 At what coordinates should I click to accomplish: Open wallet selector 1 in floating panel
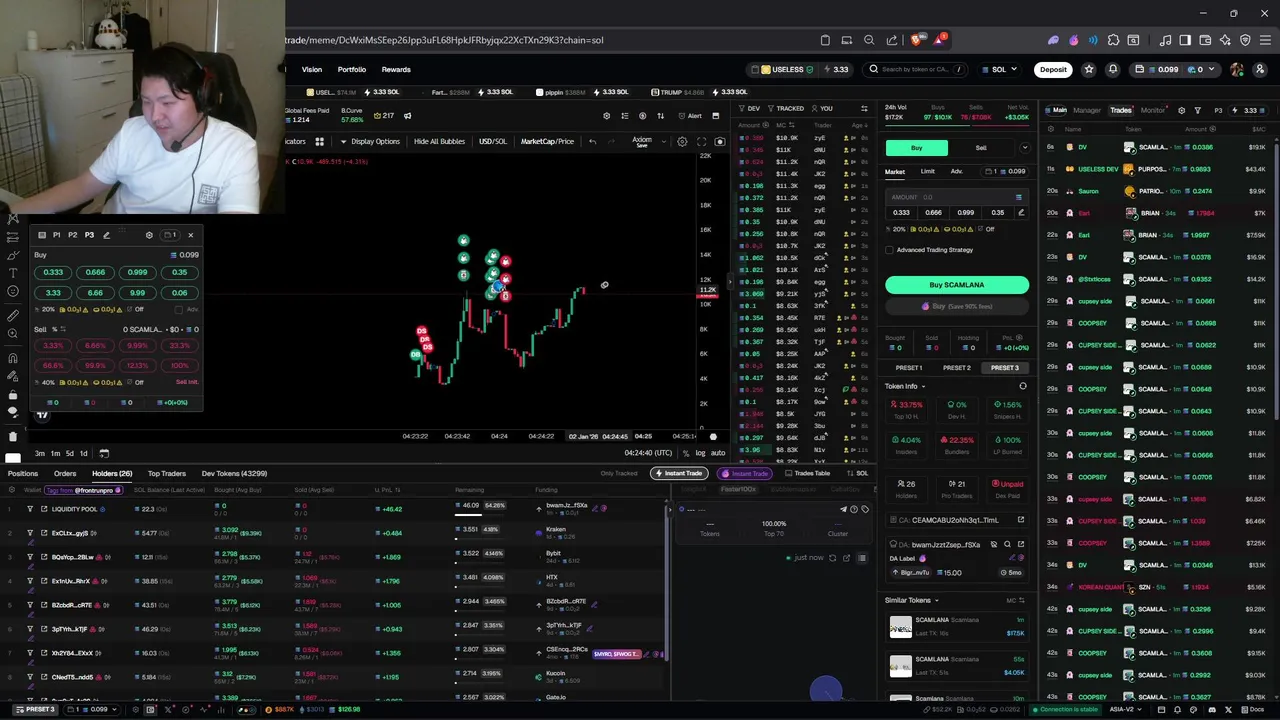click(170, 235)
